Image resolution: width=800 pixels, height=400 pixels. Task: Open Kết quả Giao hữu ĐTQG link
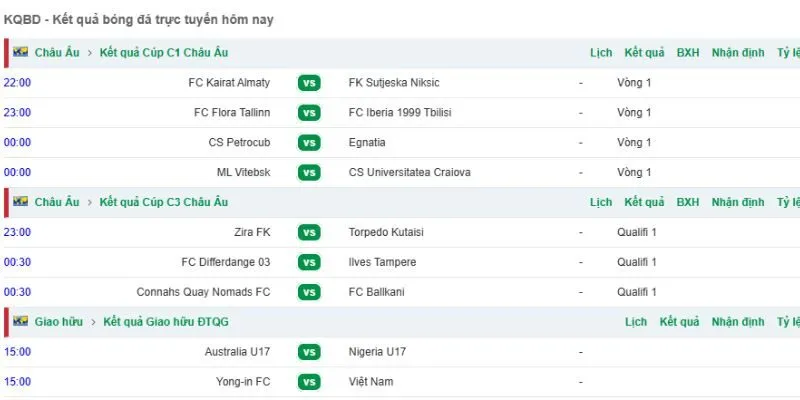166,322
